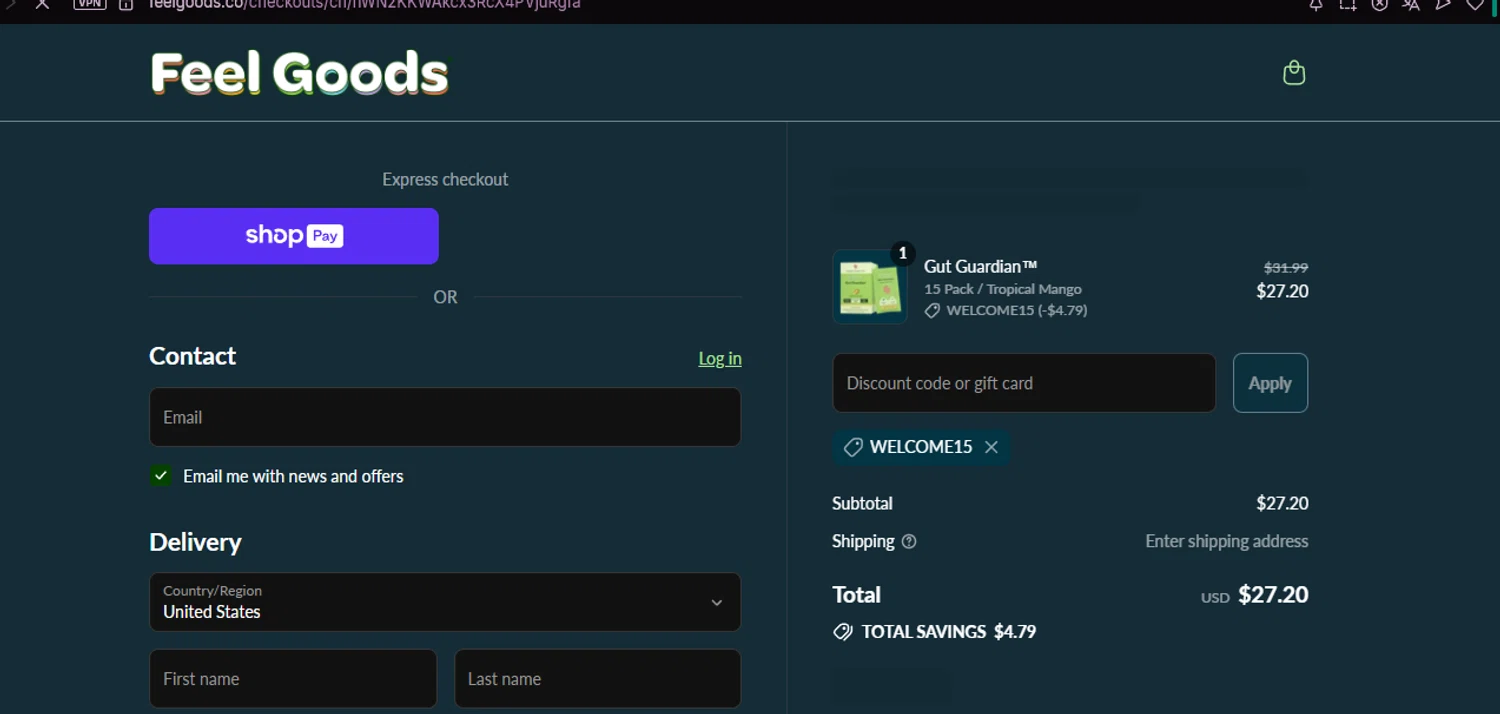This screenshot has height=714, width=1500.
Task: Open the Country/Region dropdown
Action: point(445,602)
